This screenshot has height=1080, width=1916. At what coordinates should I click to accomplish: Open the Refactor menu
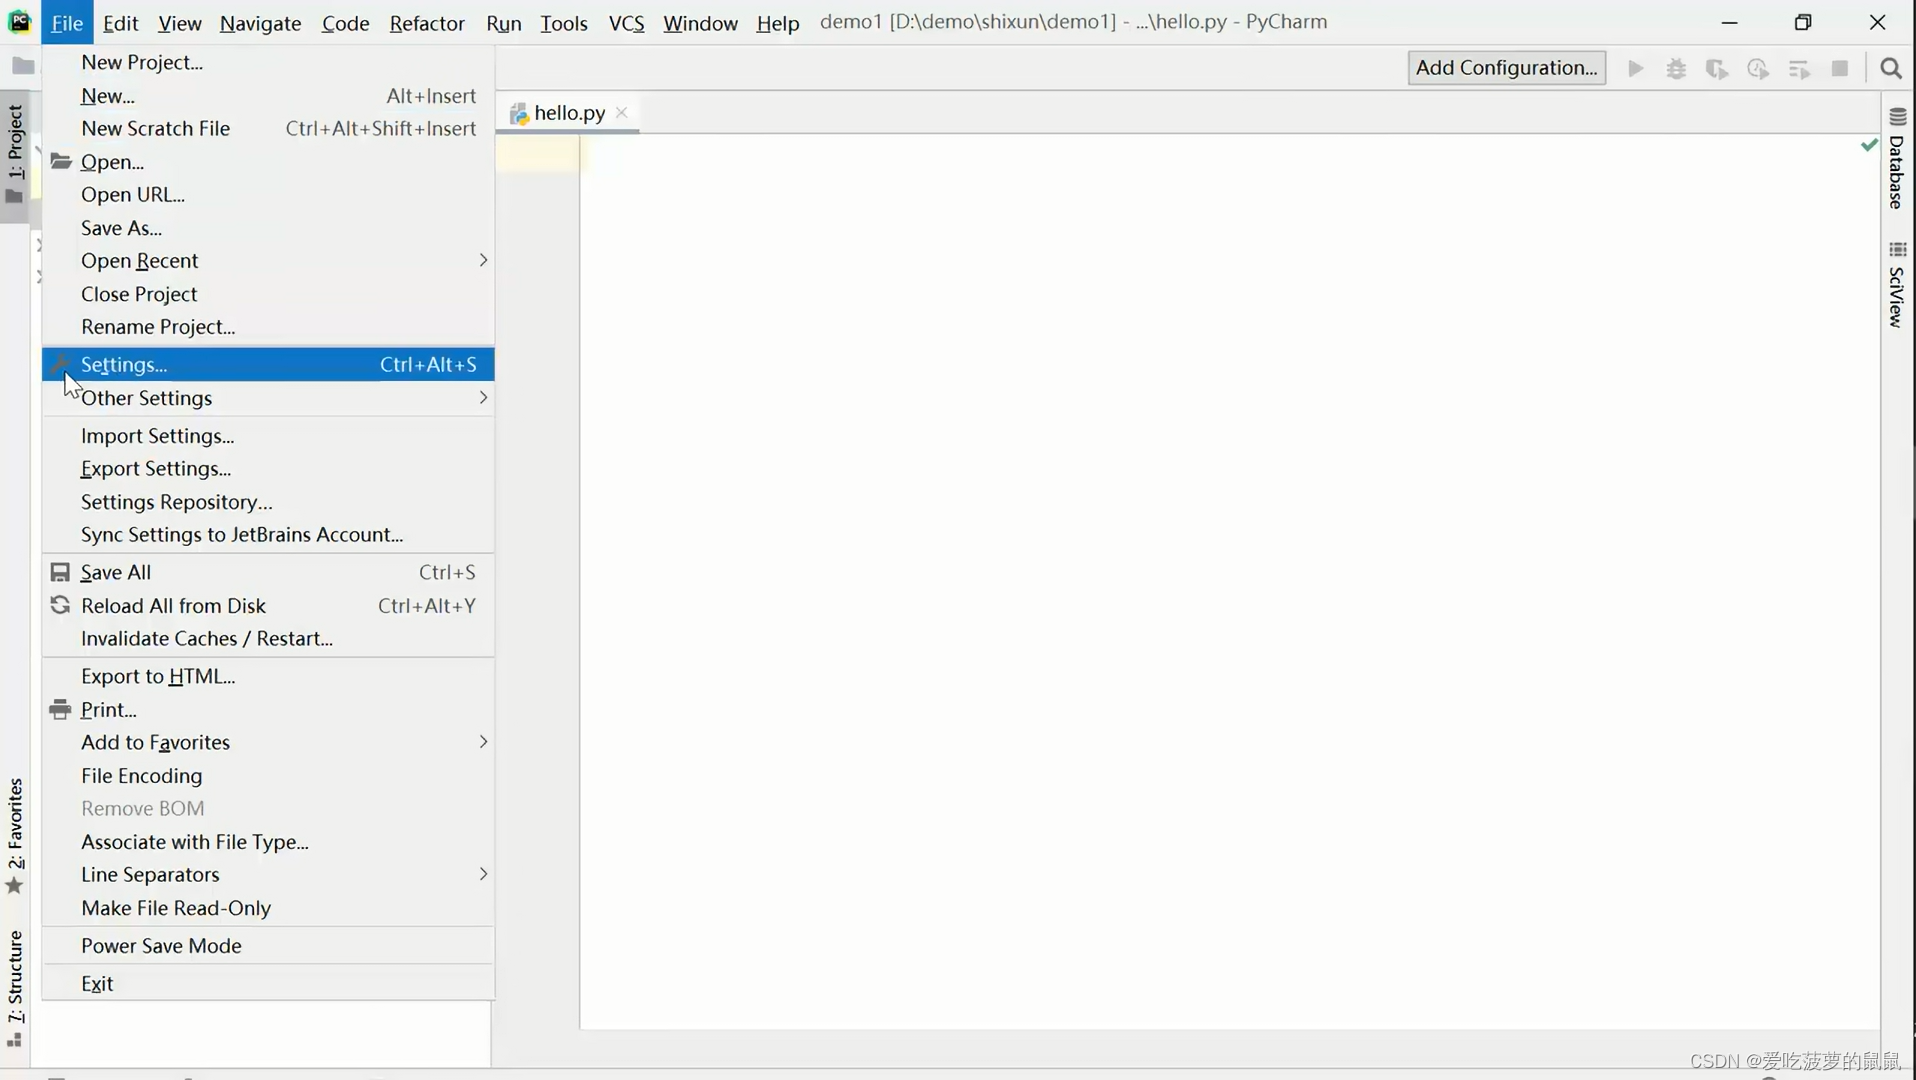tap(427, 22)
